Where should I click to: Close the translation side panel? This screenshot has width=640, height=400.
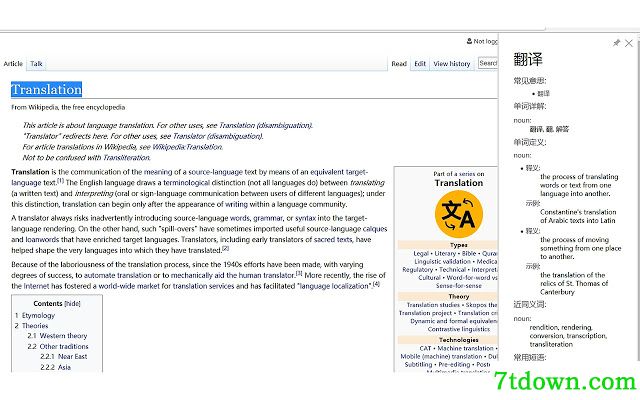click(629, 43)
